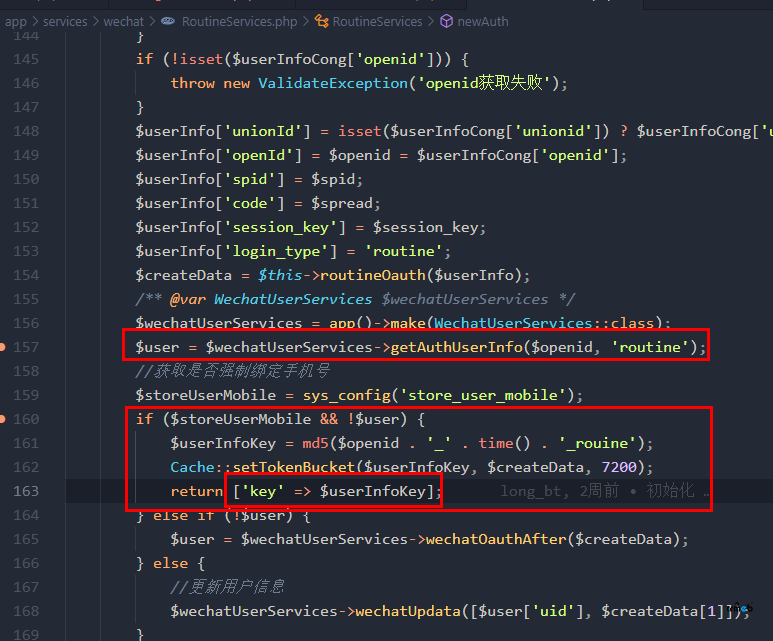This screenshot has width=773, height=641.
Task: Click line number 154 in gutter
Action: pos(26,275)
